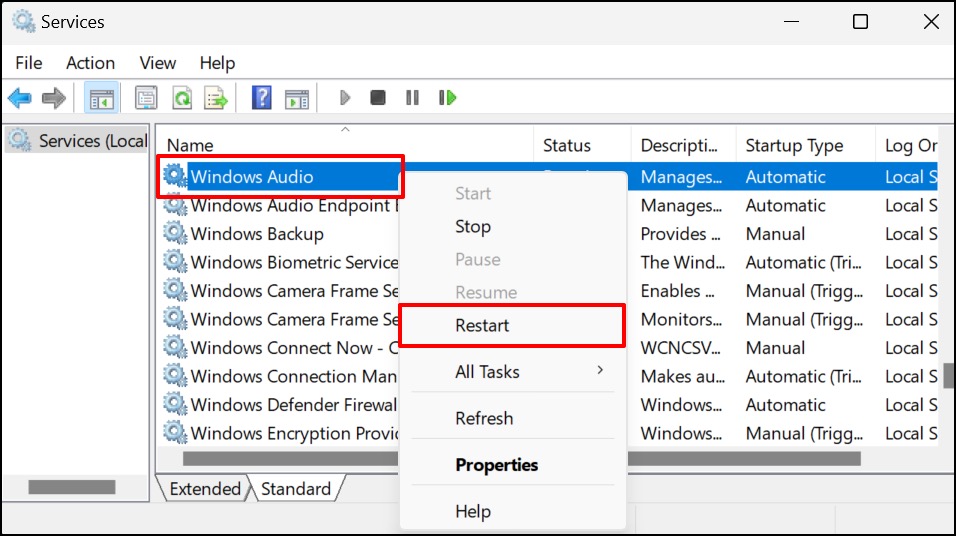
Task: Open the Action menu
Action: (90, 63)
